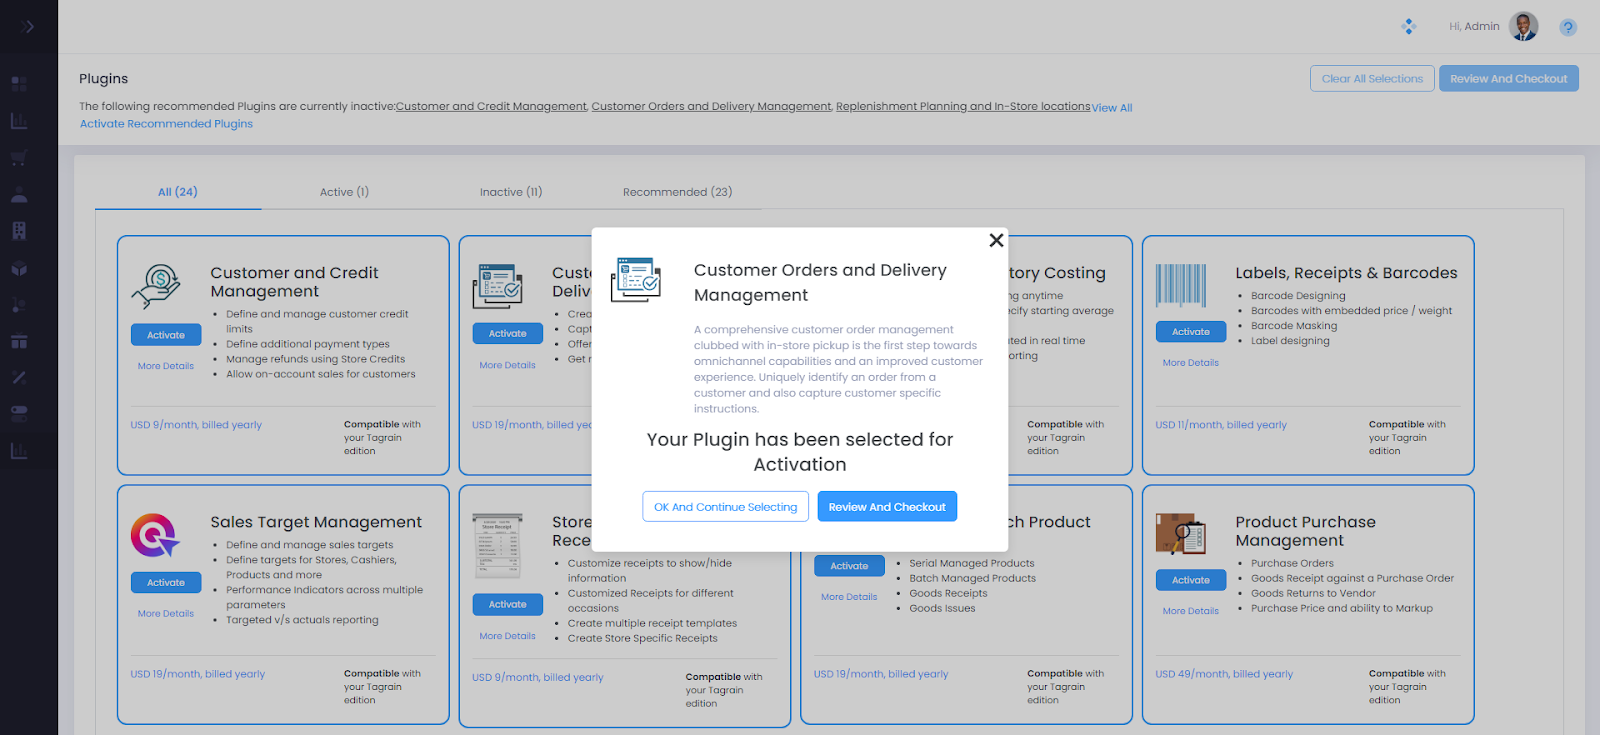Click 'USD 49/month, billed yearly' price
Viewport: 1600px width, 735px height.
click(x=1224, y=674)
